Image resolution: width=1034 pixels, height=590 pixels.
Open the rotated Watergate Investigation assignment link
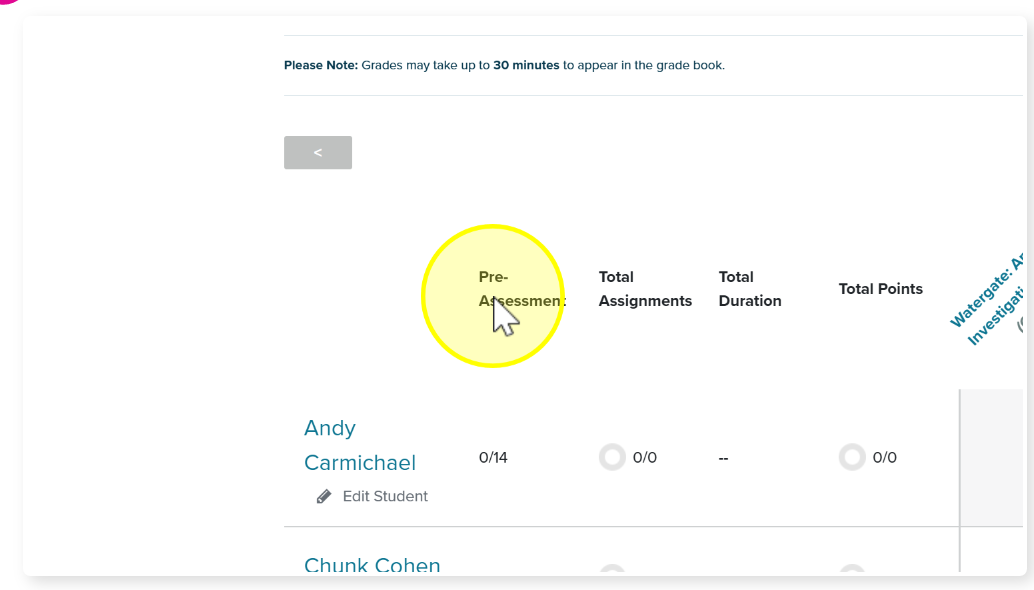point(989,300)
